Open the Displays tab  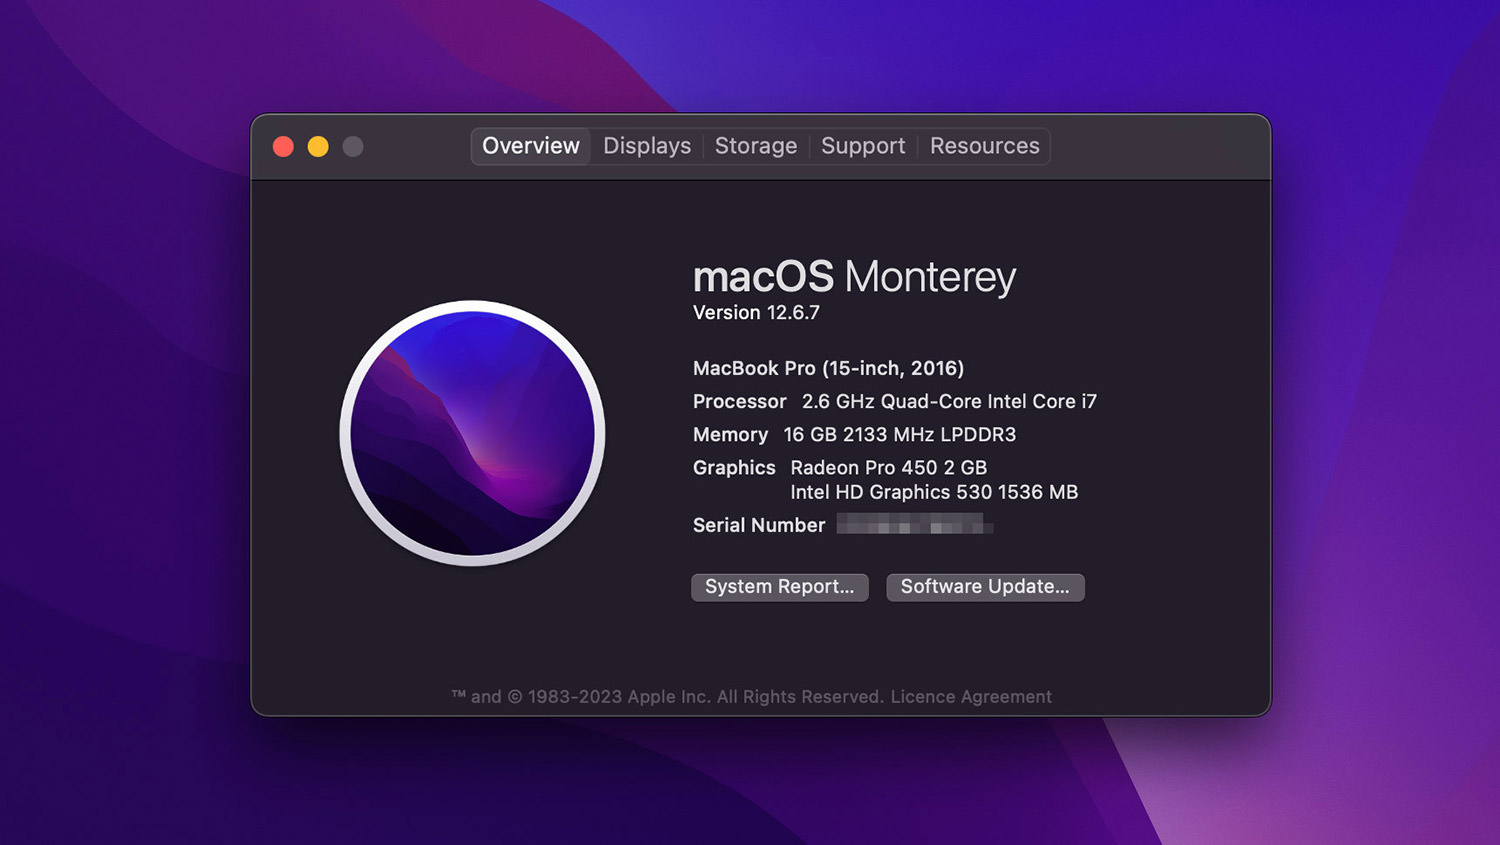[647, 146]
